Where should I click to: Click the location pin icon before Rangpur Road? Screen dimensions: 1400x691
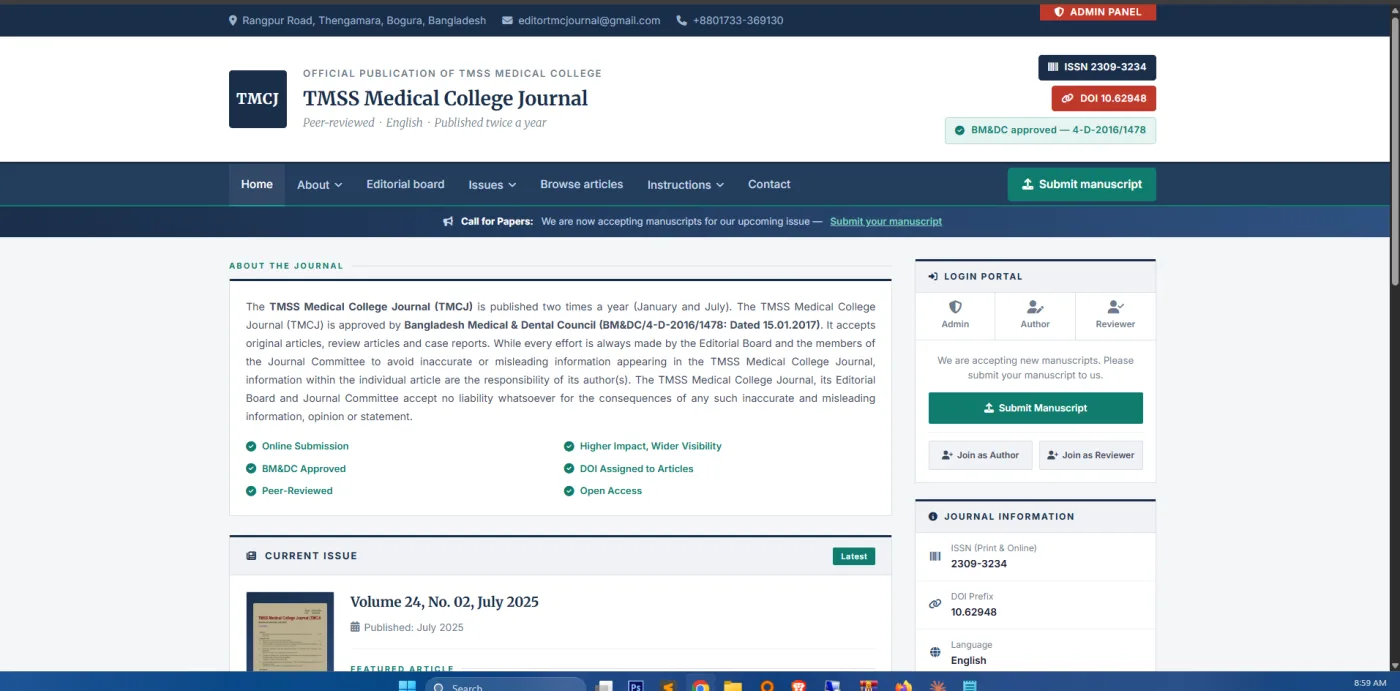[233, 20]
